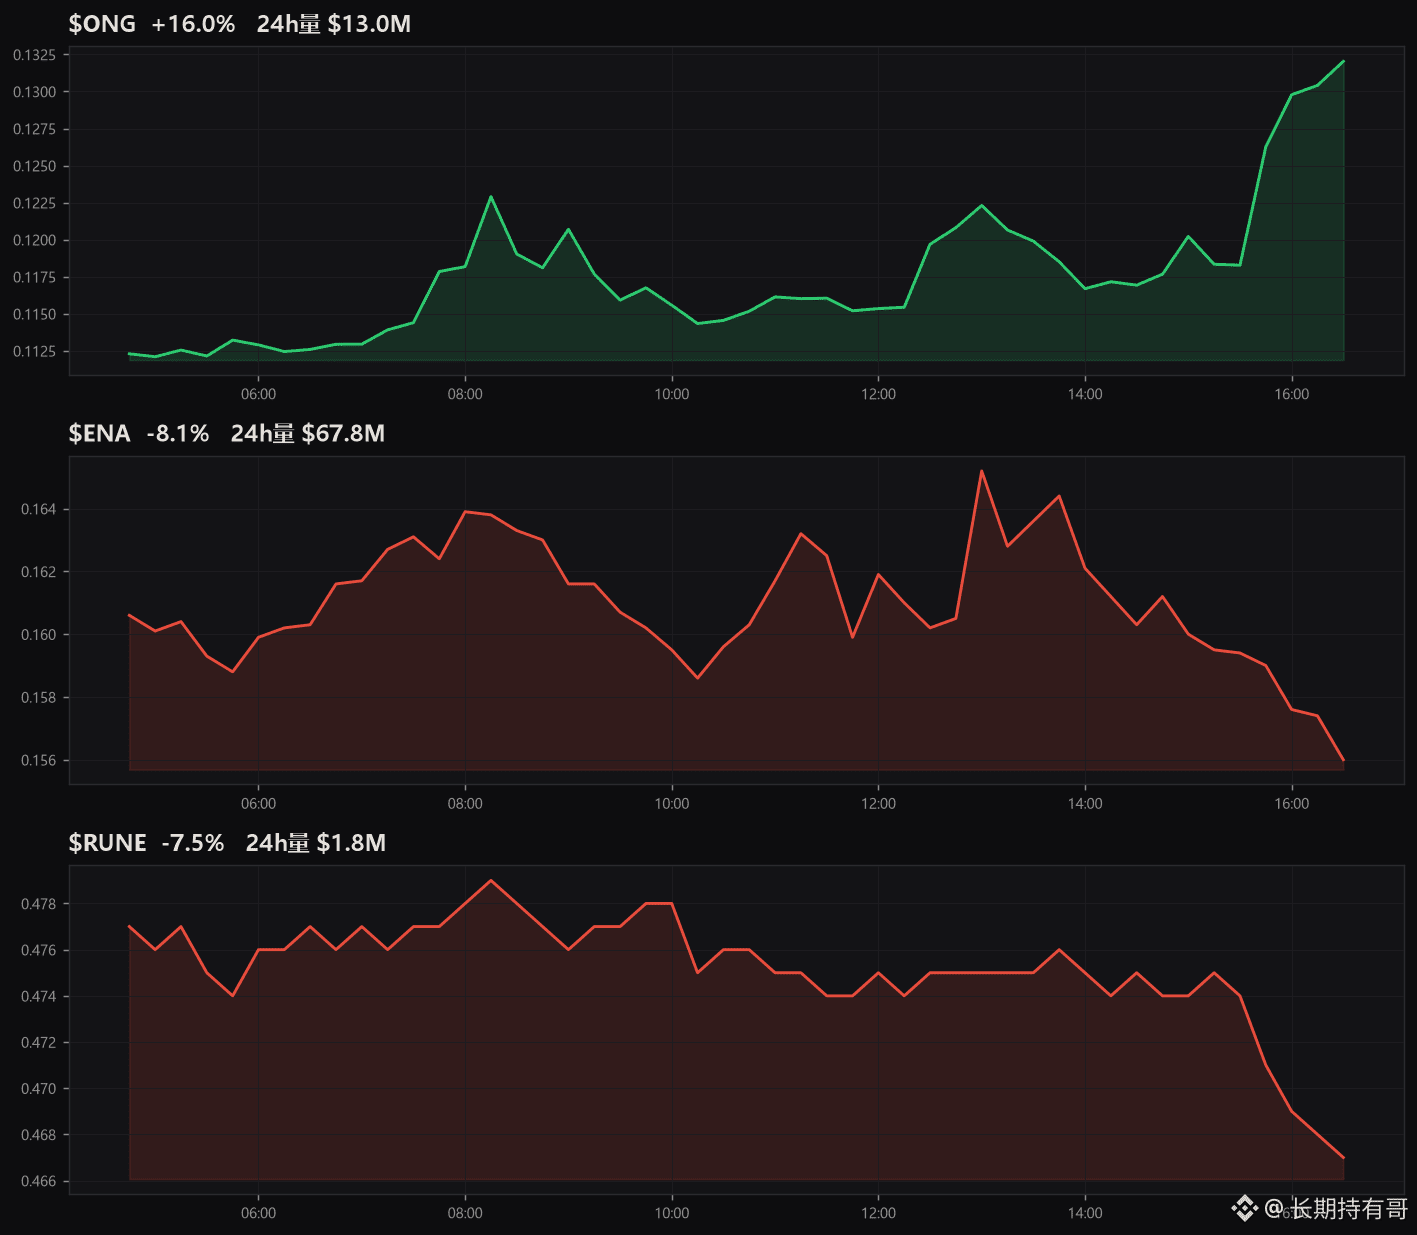
Task: Select the 0.1250 y-axis label
Action: coord(35,166)
